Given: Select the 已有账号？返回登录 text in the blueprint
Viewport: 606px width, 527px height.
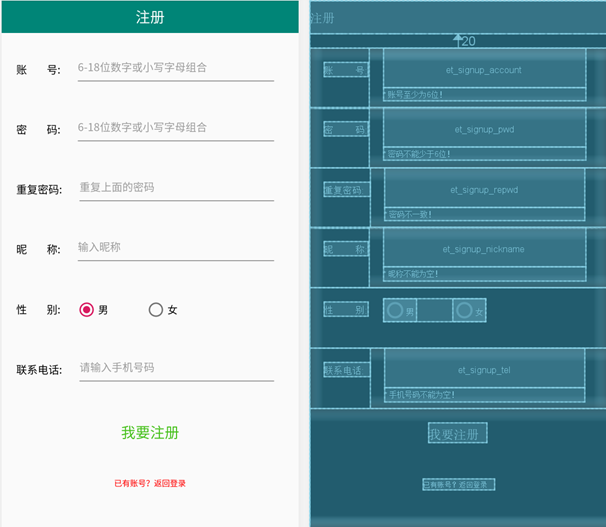Looking at the screenshot, I should (459, 484).
